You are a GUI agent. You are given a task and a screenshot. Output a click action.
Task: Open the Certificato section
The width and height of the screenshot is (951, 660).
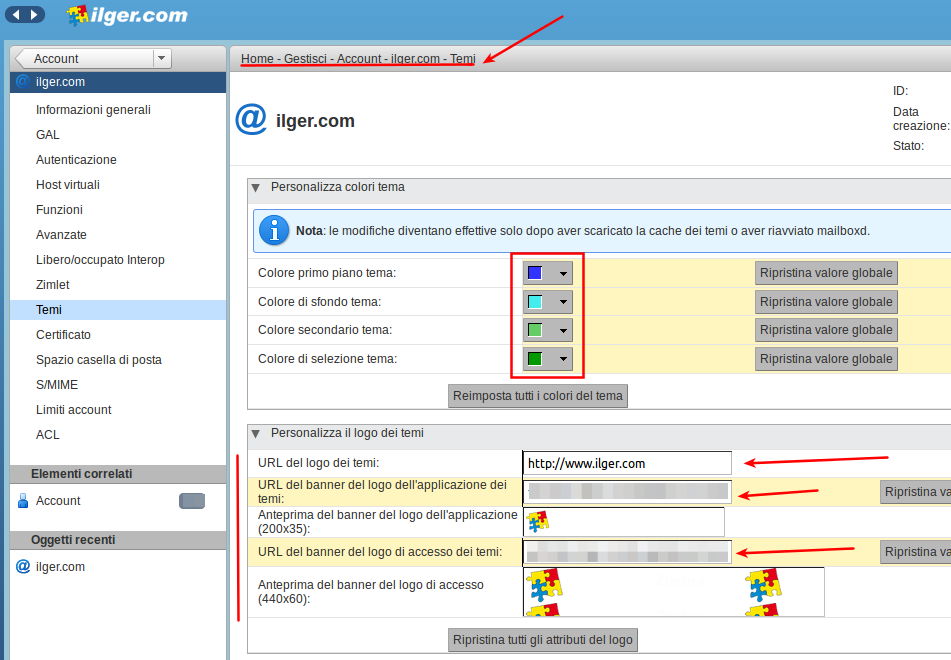pyautogui.click(x=63, y=335)
